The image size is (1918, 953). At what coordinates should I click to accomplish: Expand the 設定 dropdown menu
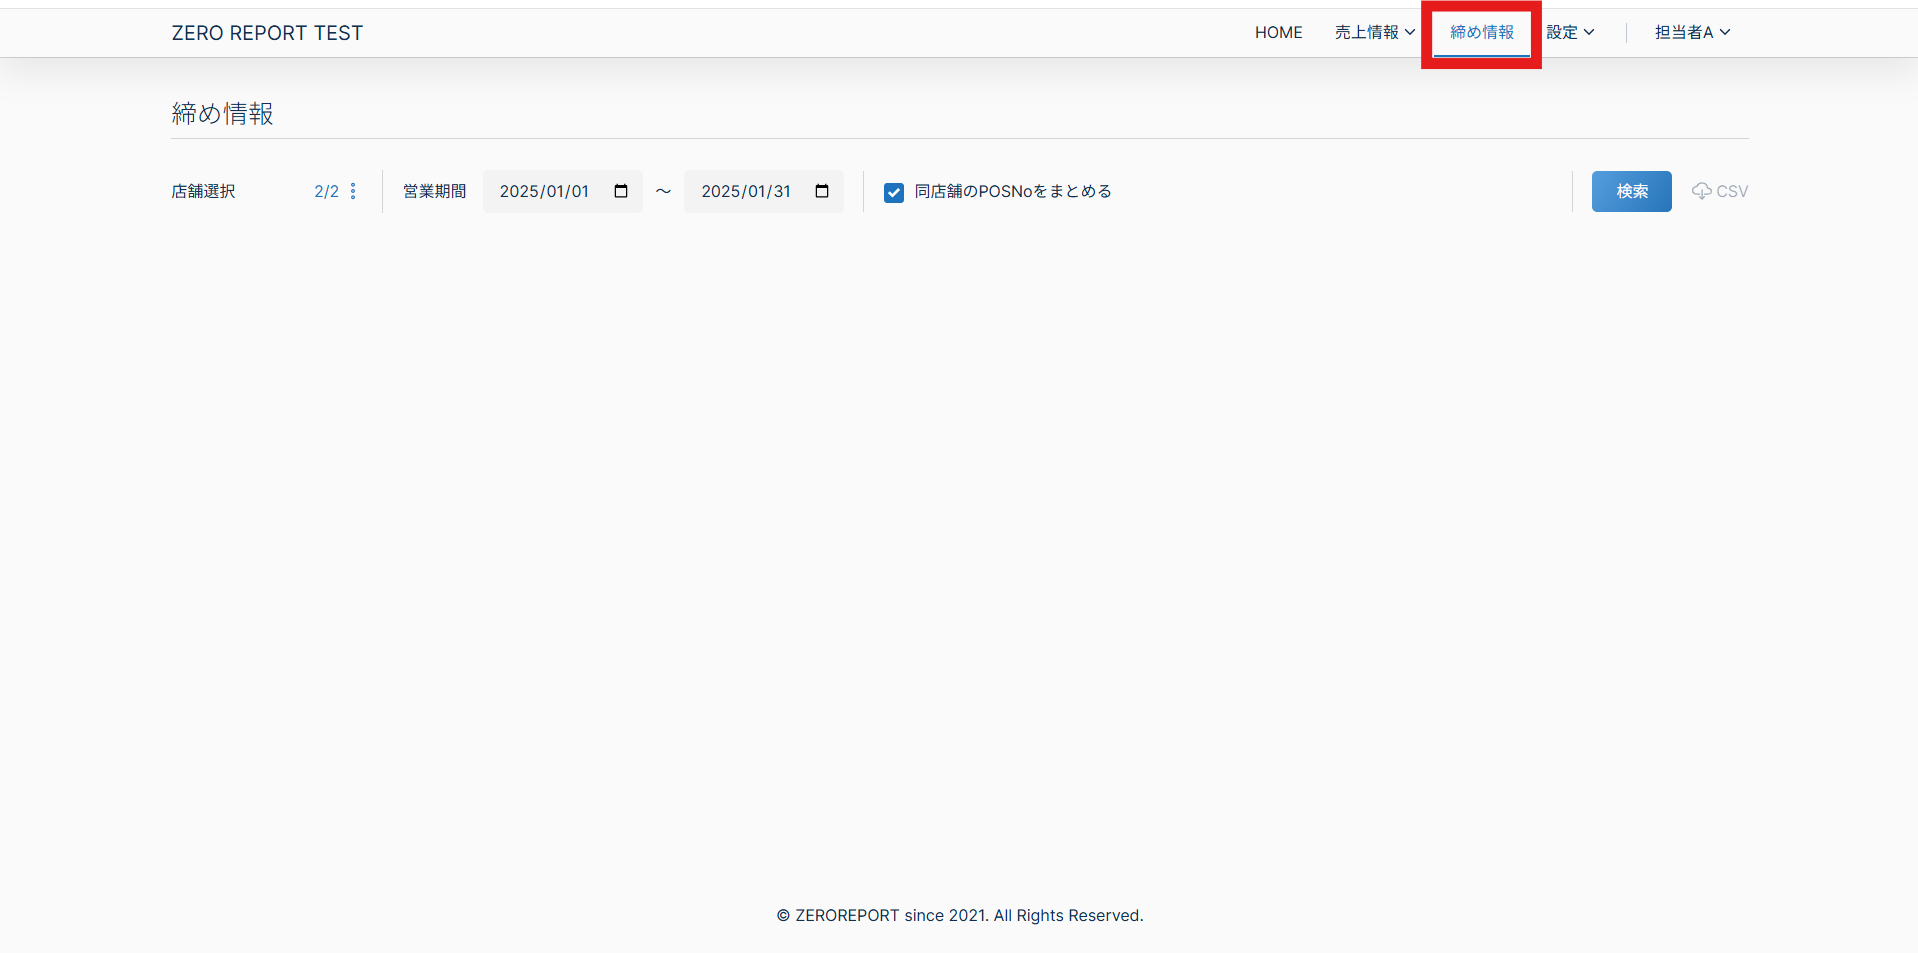pos(1569,32)
